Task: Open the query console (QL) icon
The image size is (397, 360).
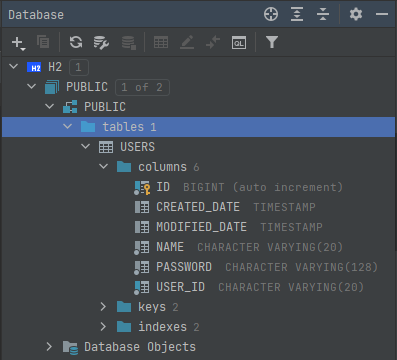Action: (x=239, y=43)
